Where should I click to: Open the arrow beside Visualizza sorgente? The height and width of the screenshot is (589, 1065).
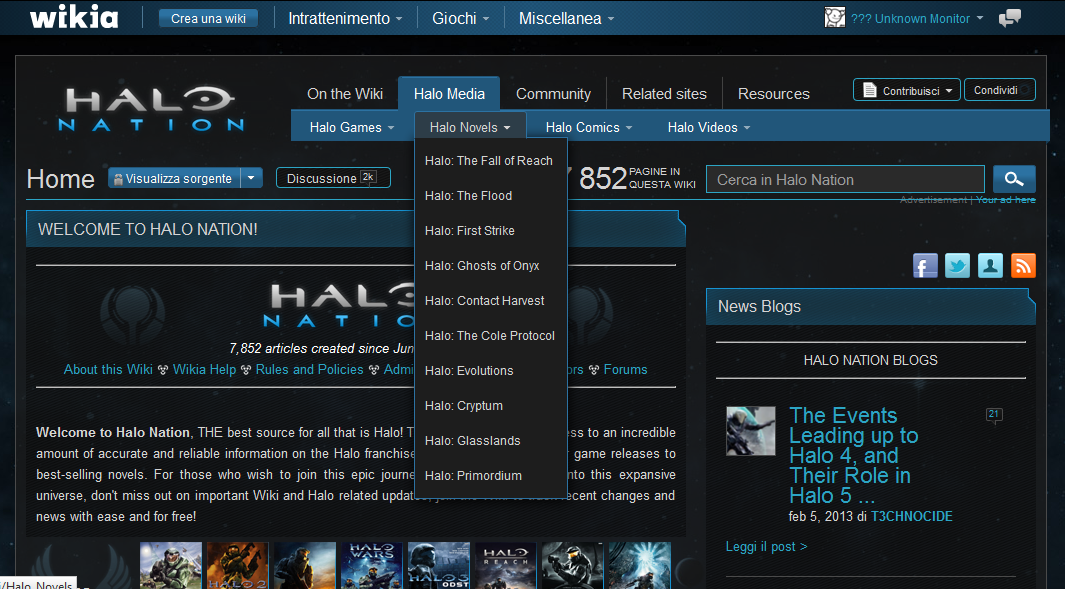[x=251, y=178]
